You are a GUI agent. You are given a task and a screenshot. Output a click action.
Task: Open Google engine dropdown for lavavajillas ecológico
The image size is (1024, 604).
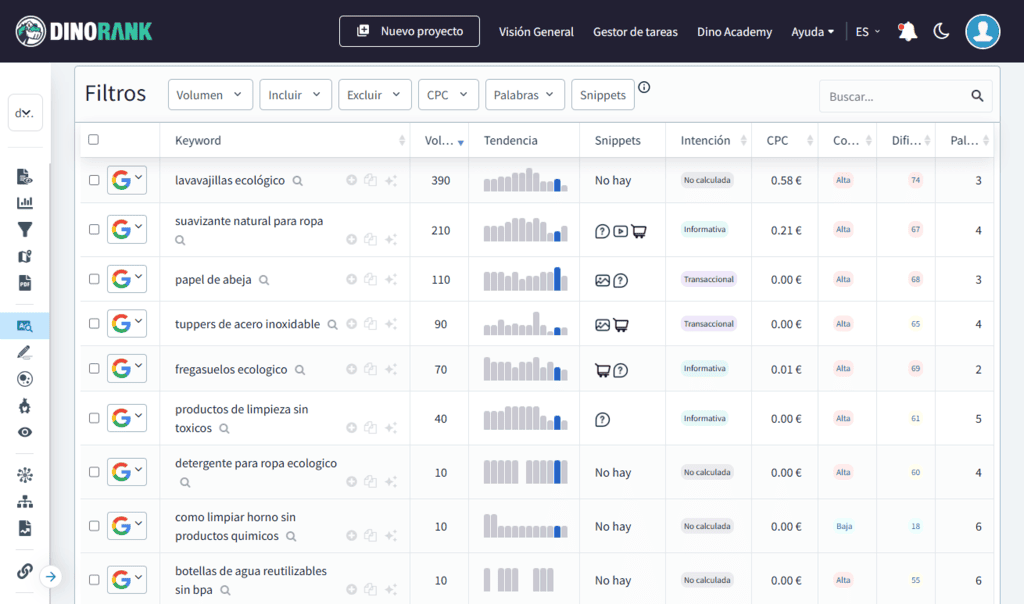[x=127, y=180]
